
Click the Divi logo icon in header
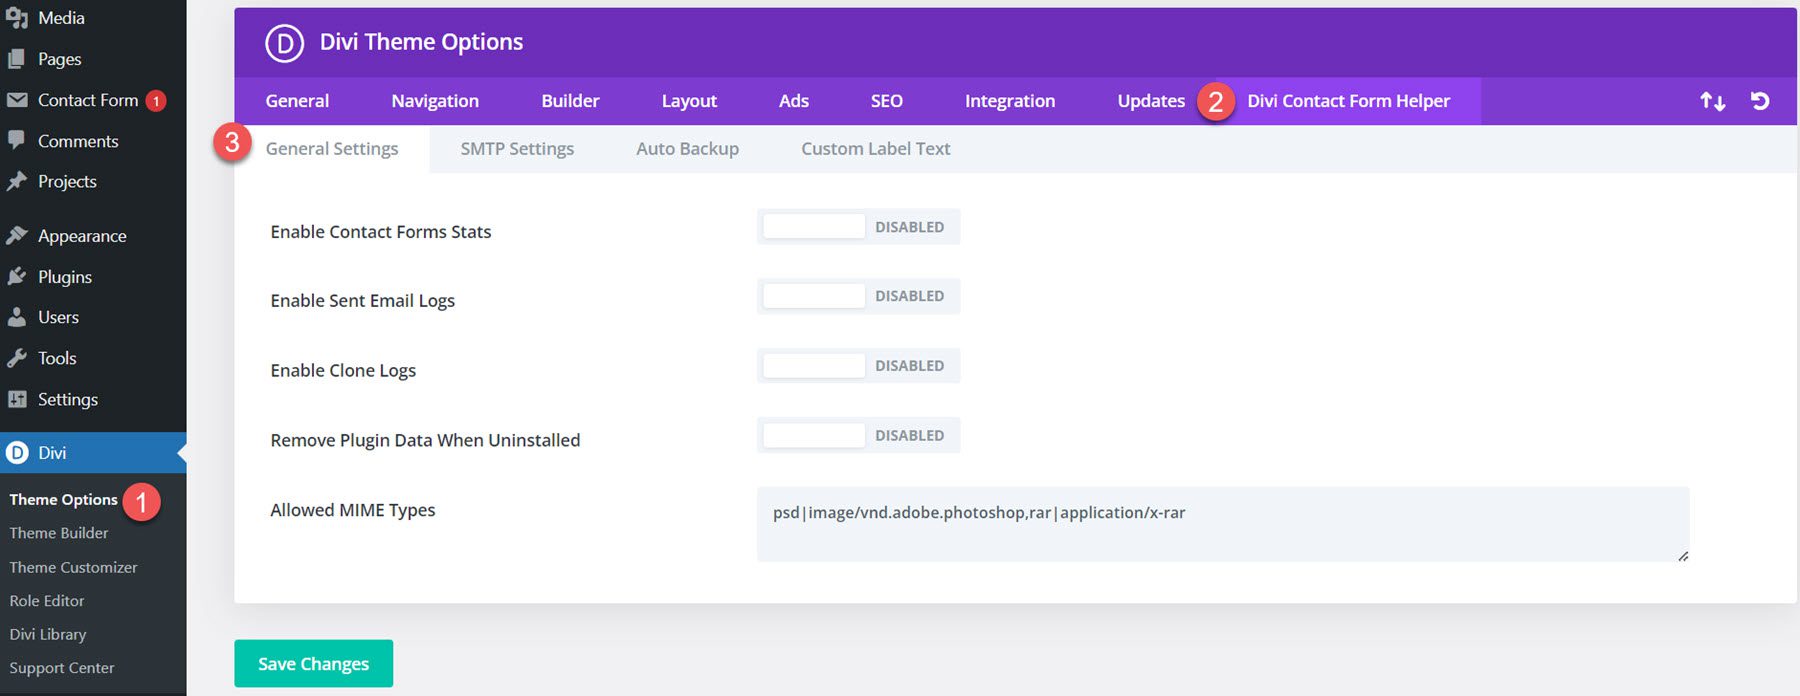(284, 43)
